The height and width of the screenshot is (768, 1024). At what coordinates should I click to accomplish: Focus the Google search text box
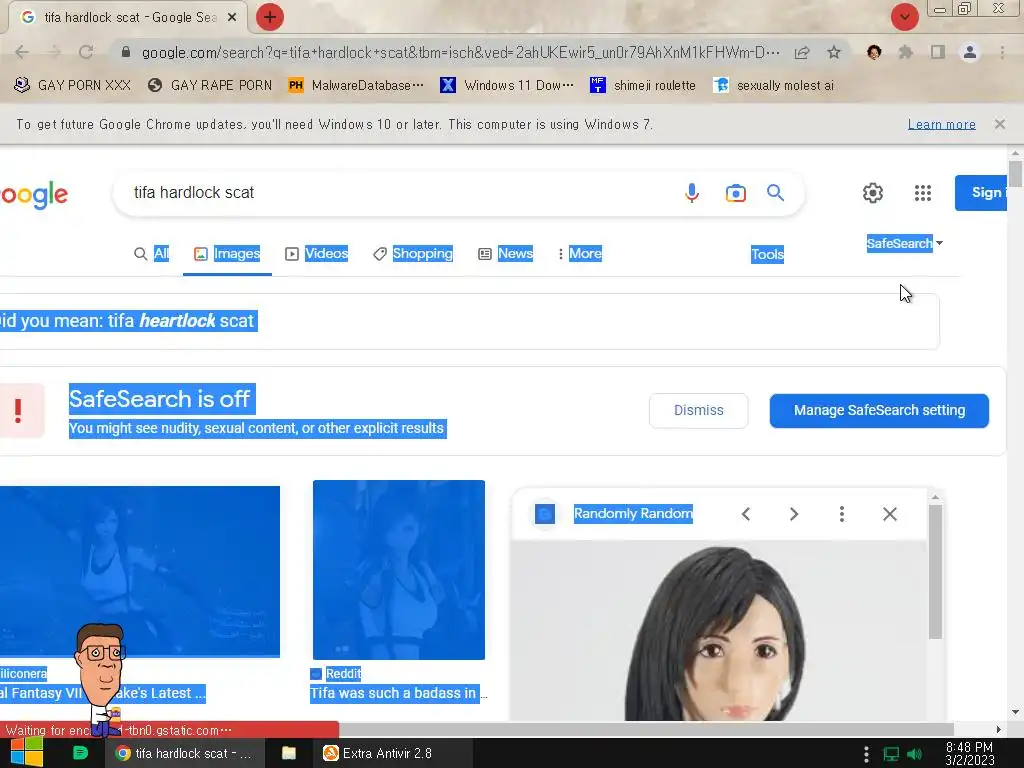[398, 193]
